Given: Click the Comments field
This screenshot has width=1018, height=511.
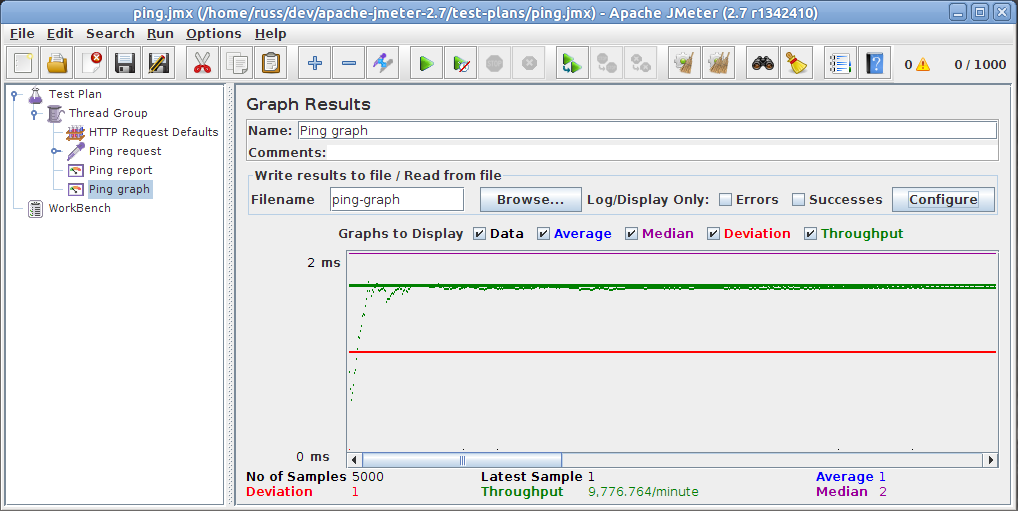Looking at the screenshot, I should pos(664,153).
